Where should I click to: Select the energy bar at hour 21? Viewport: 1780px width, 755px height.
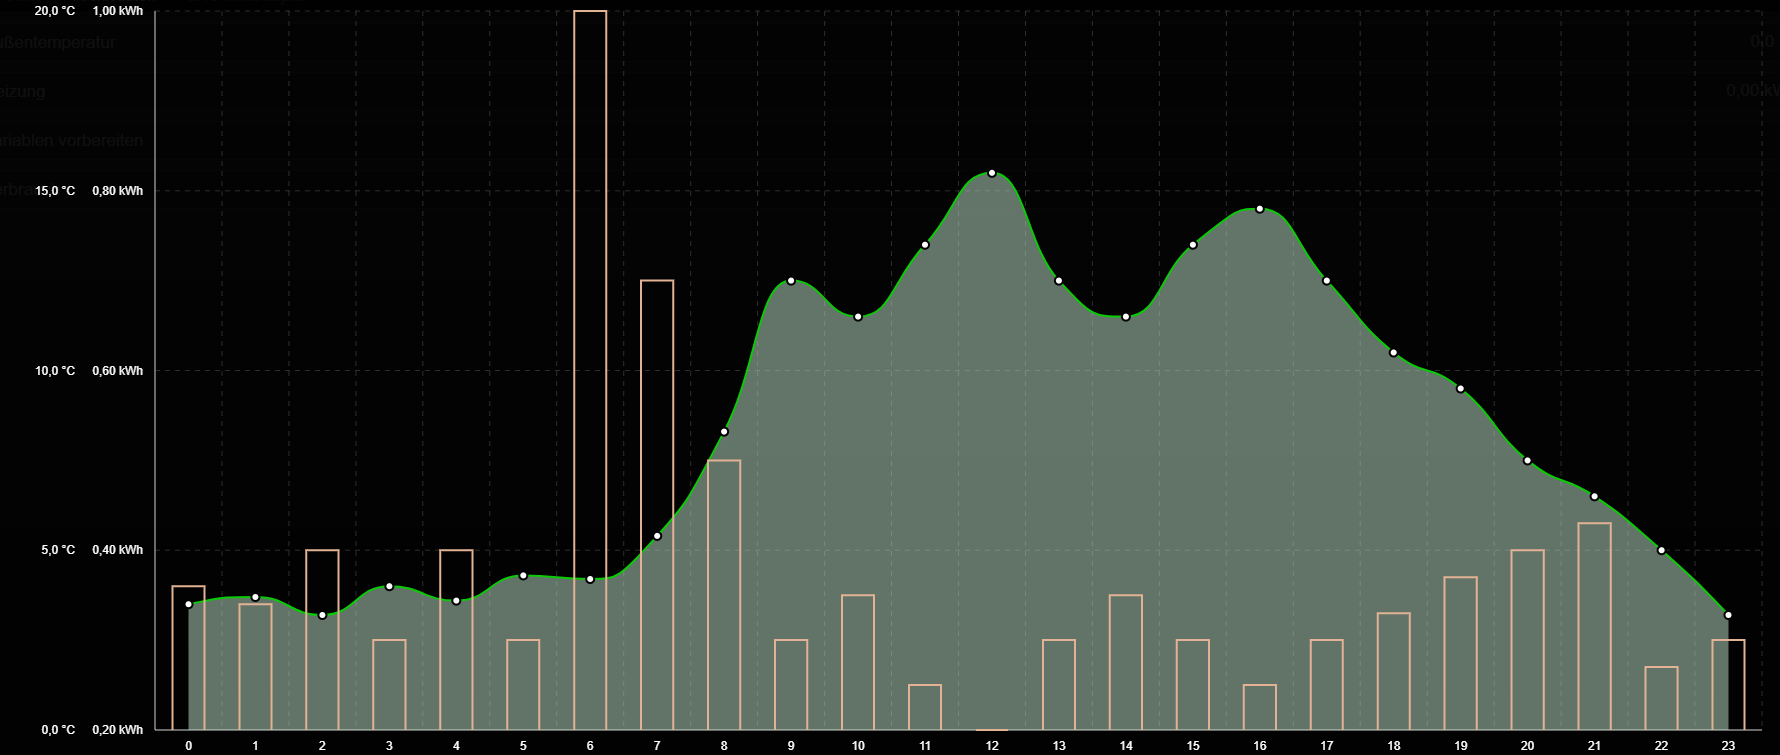coord(1594,626)
